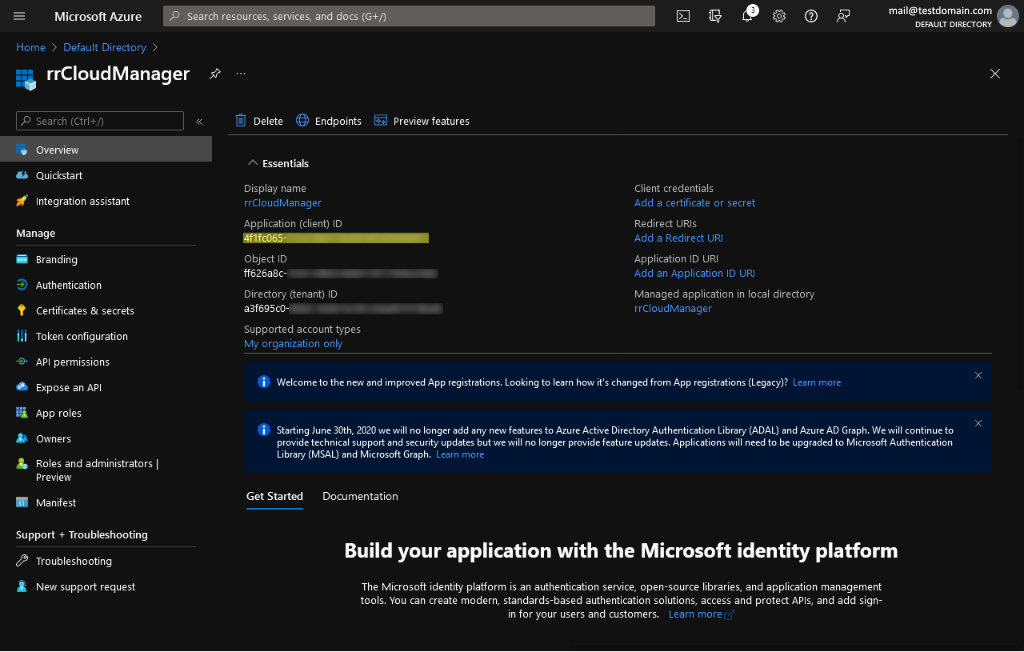
Task: Click the API permissions icon
Action: (22, 361)
